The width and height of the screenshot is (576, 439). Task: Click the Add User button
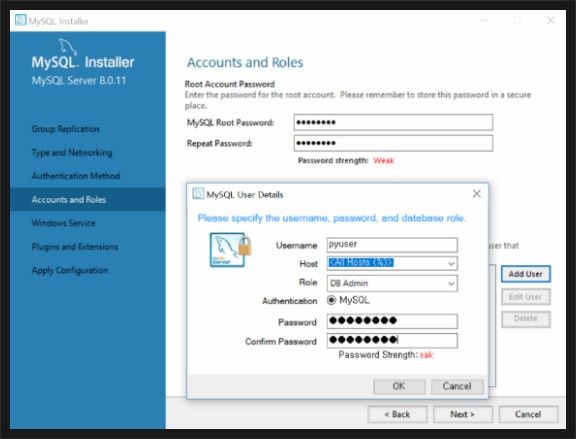pyautogui.click(x=526, y=274)
